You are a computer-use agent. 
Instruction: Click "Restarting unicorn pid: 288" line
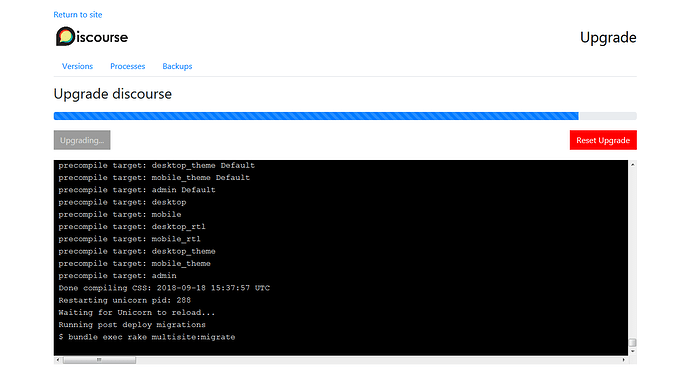pos(125,300)
